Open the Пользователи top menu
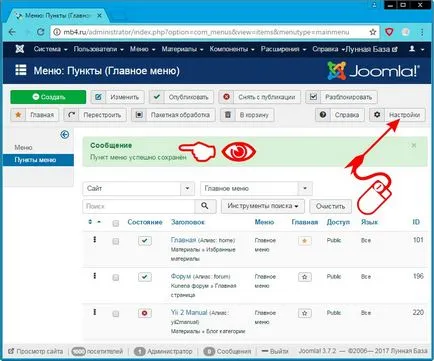This screenshot has height=361, width=434. pos(98,49)
